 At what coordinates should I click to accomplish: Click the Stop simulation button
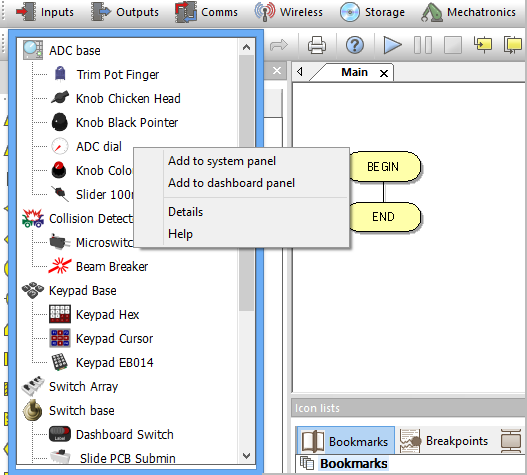[x=453, y=45]
